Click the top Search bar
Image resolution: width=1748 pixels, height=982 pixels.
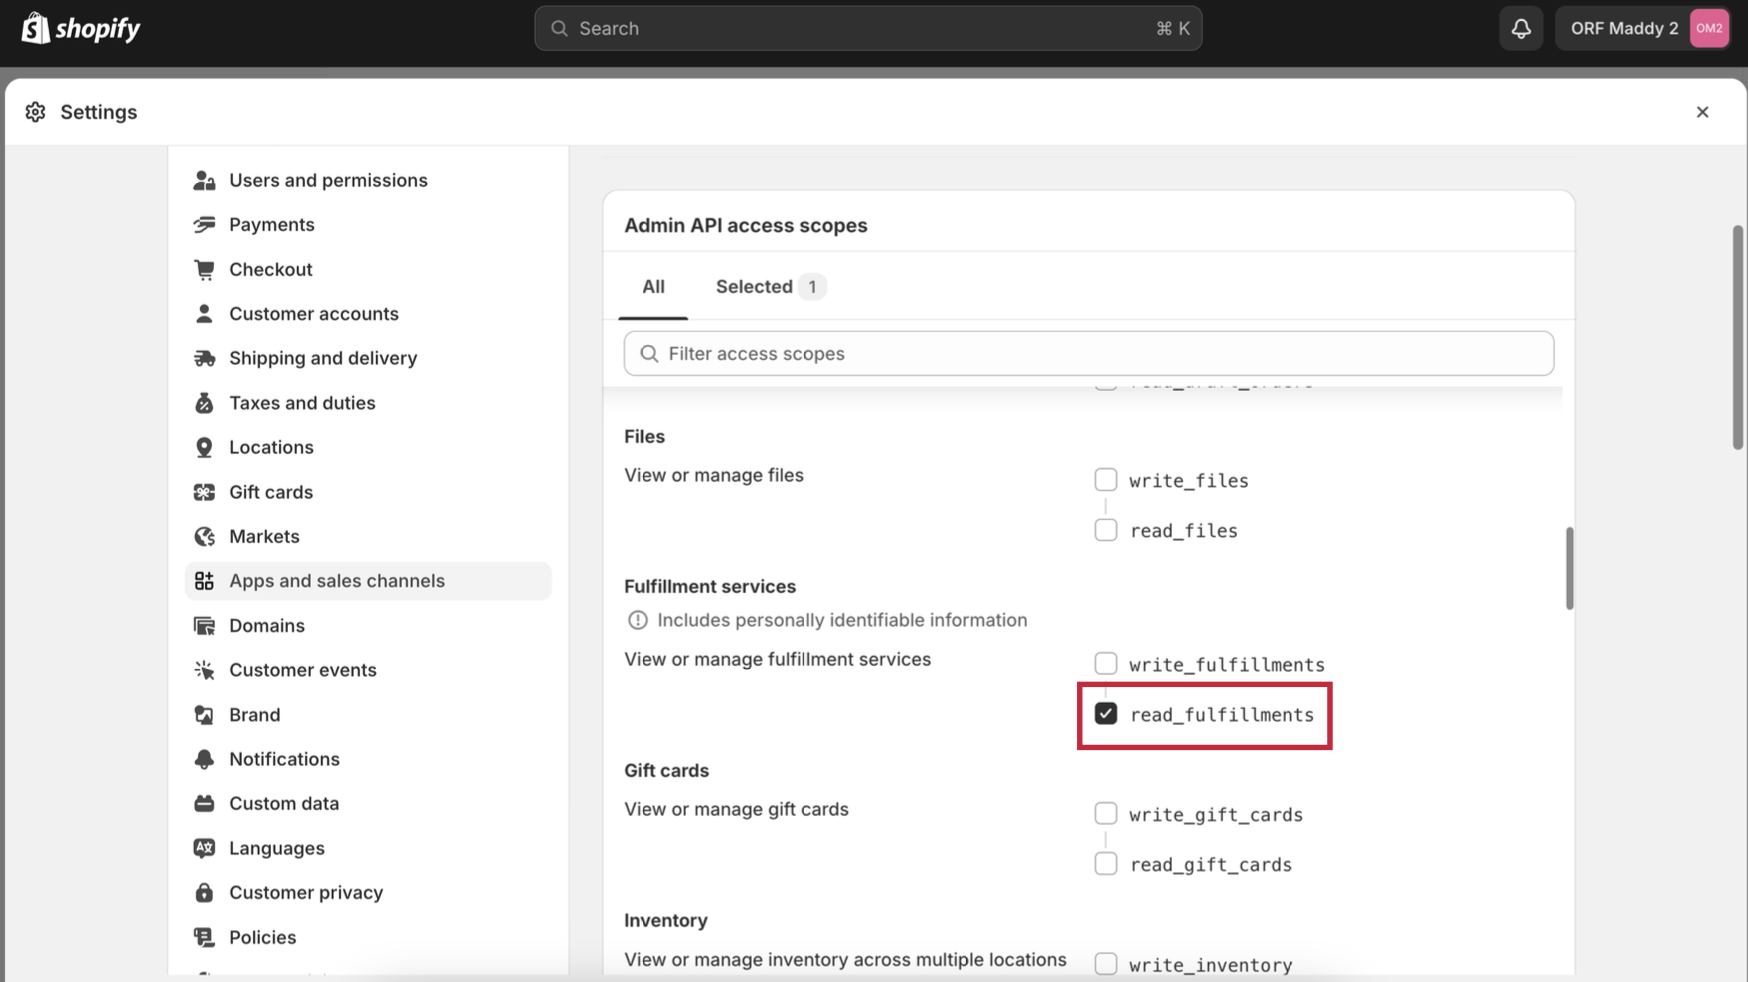pyautogui.click(x=868, y=28)
